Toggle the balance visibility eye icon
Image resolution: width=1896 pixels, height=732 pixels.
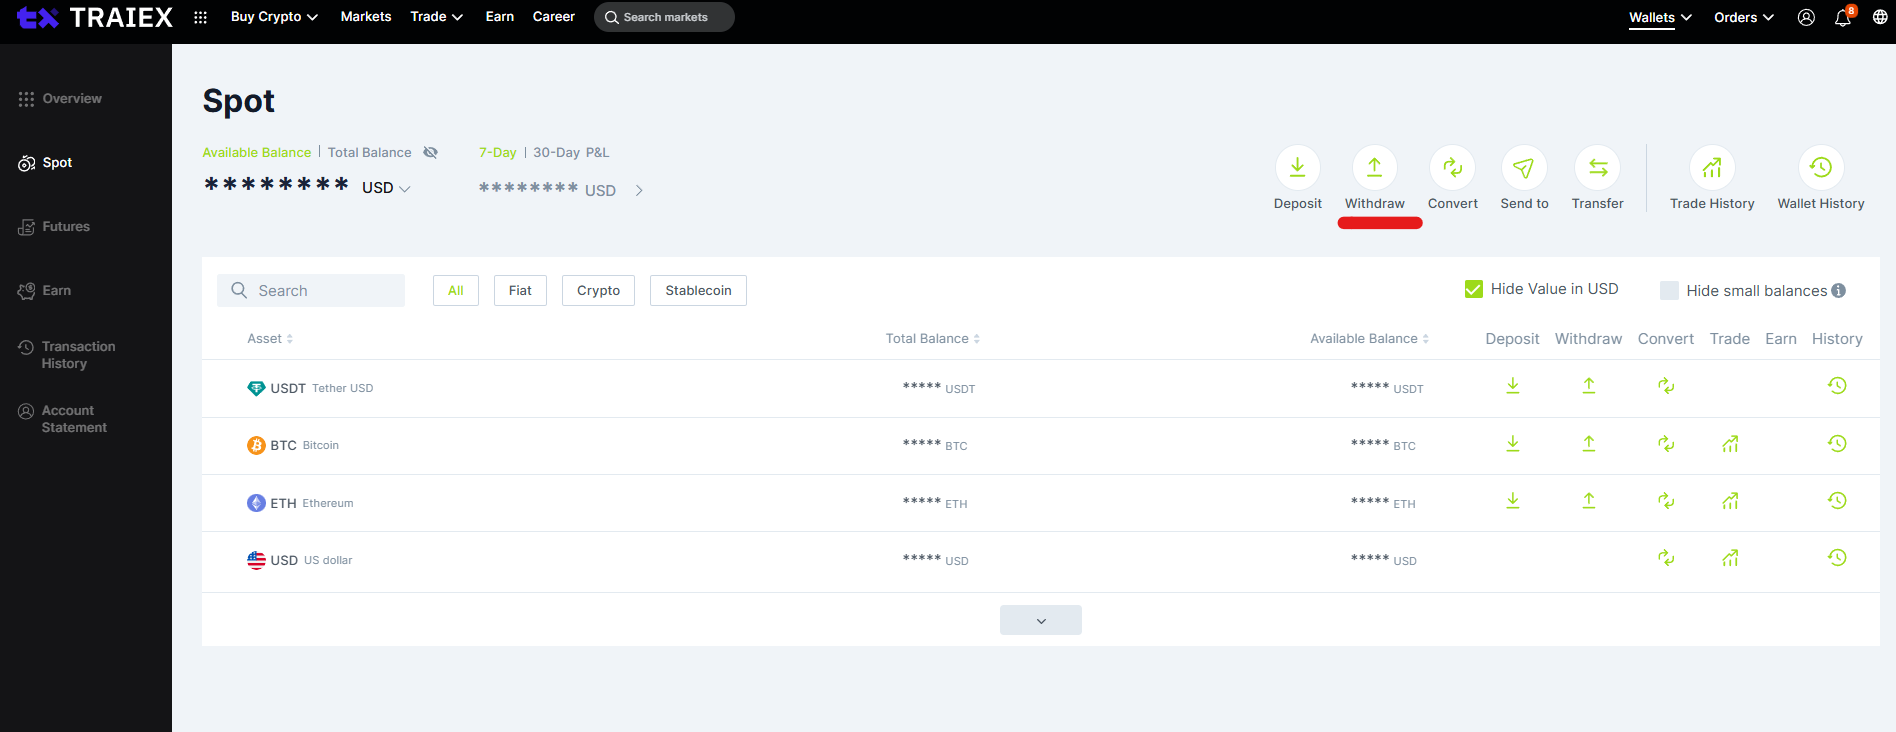point(430,152)
